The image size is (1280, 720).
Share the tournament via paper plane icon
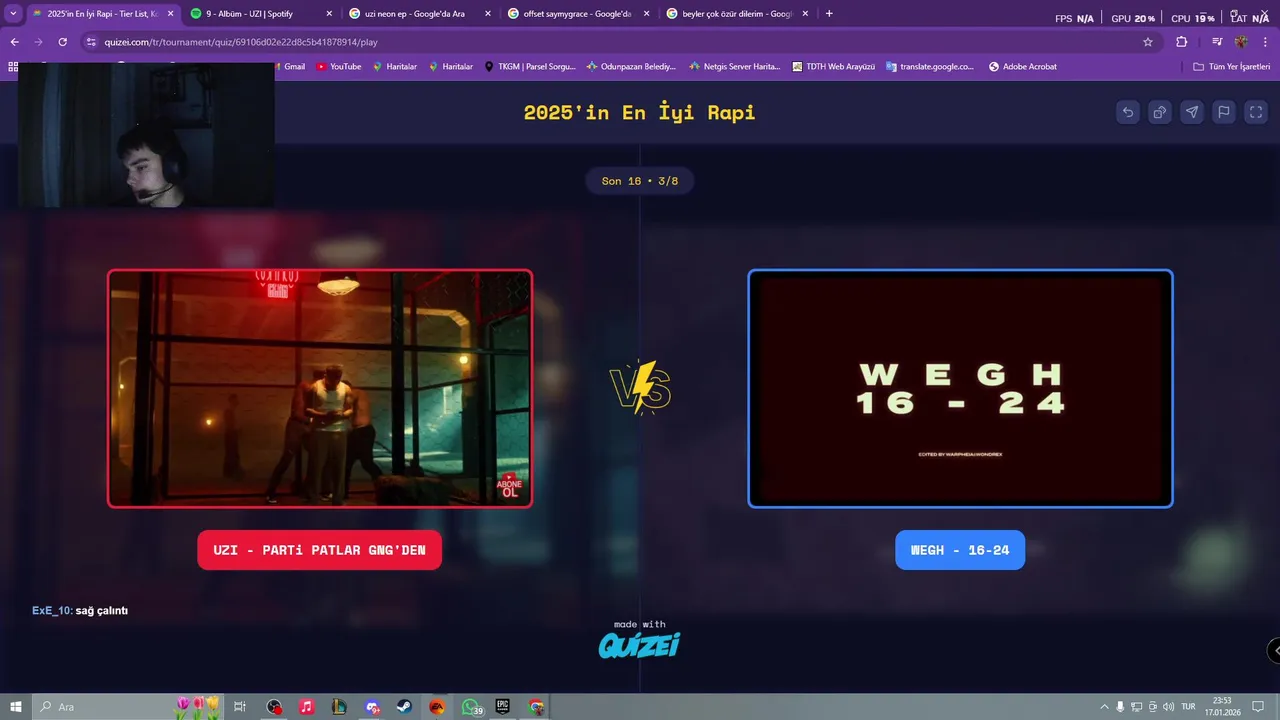click(1192, 112)
